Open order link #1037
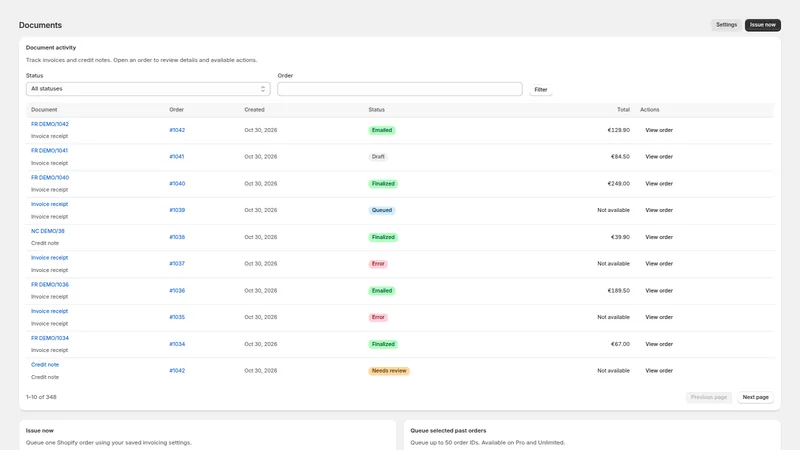The height and width of the screenshot is (450, 800). pyautogui.click(x=177, y=264)
